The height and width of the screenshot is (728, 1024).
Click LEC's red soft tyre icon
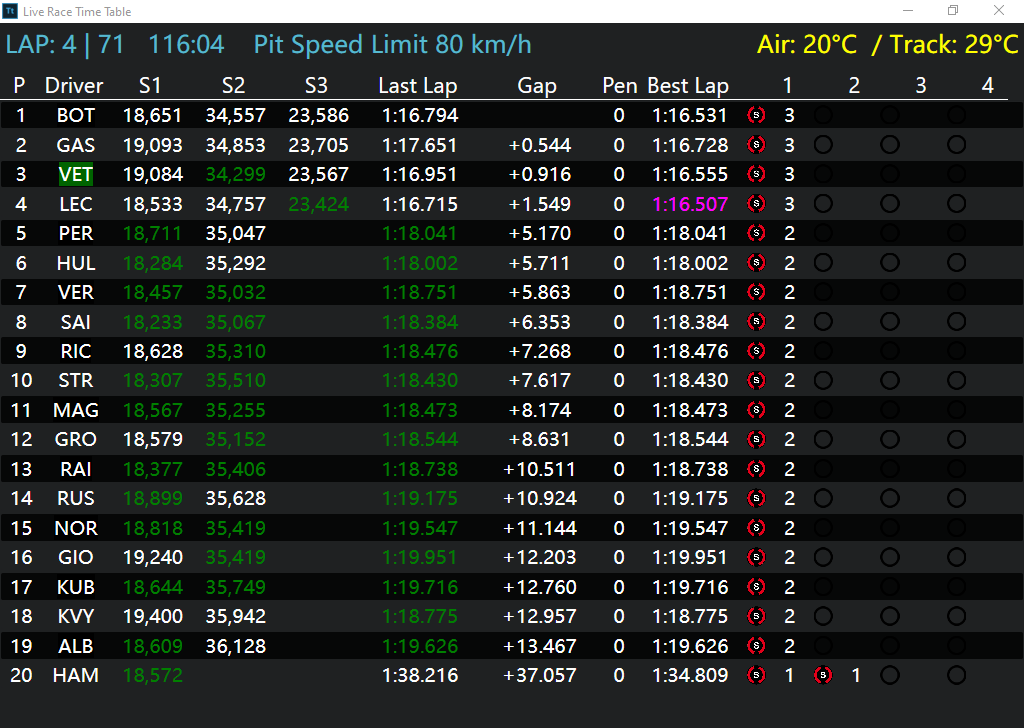pos(756,204)
